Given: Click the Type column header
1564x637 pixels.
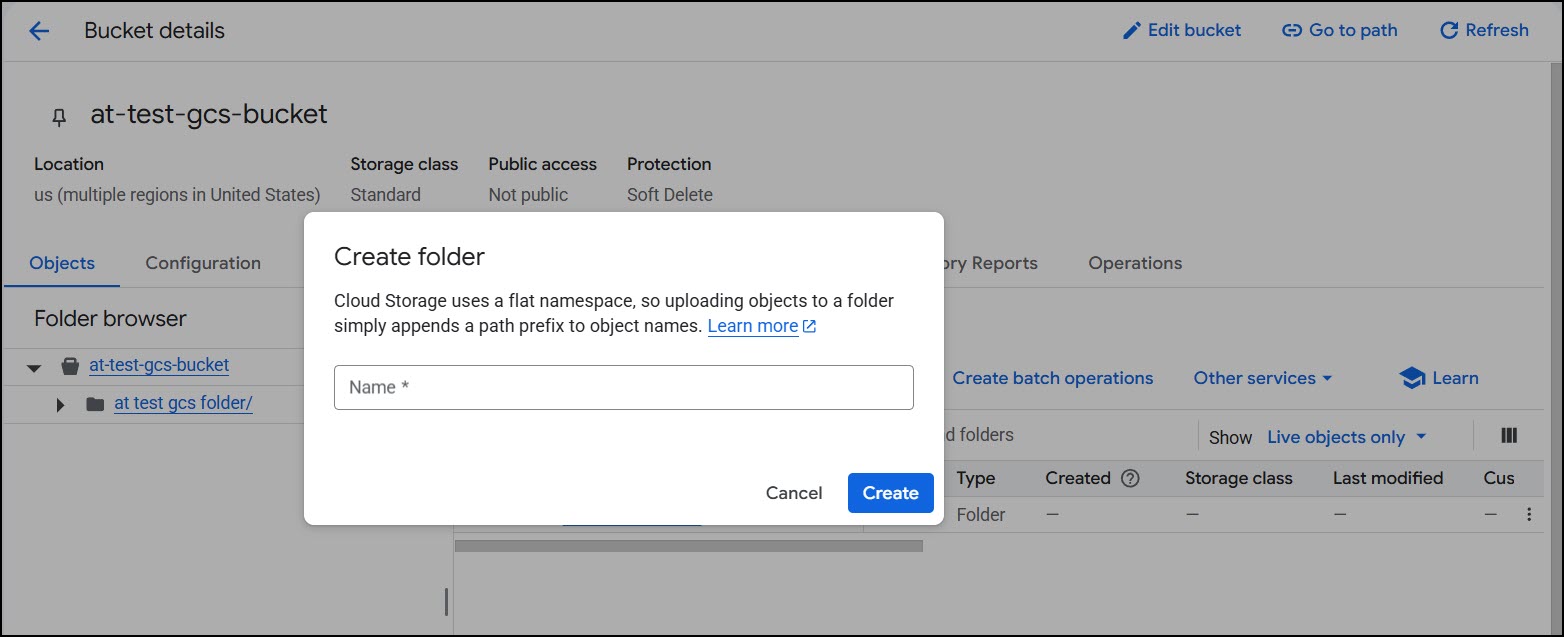Looking at the screenshot, I should 976,478.
